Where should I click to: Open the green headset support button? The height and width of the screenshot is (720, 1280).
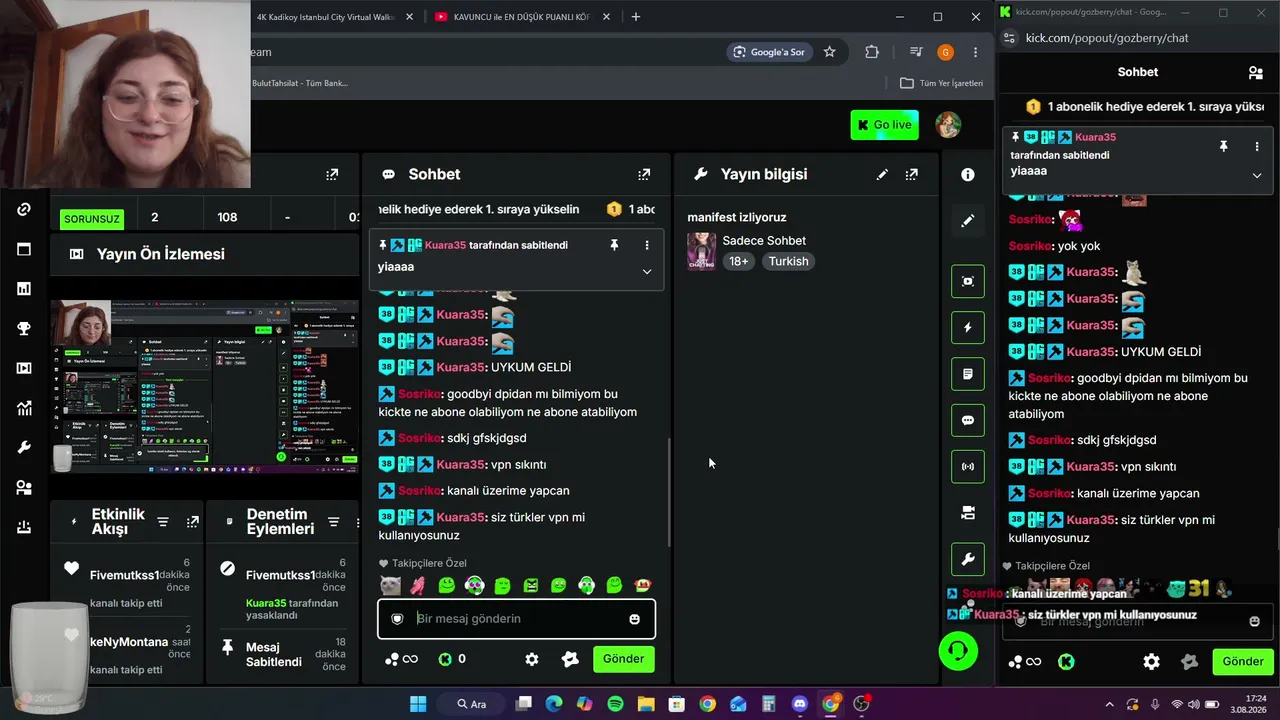[x=958, y=652]
